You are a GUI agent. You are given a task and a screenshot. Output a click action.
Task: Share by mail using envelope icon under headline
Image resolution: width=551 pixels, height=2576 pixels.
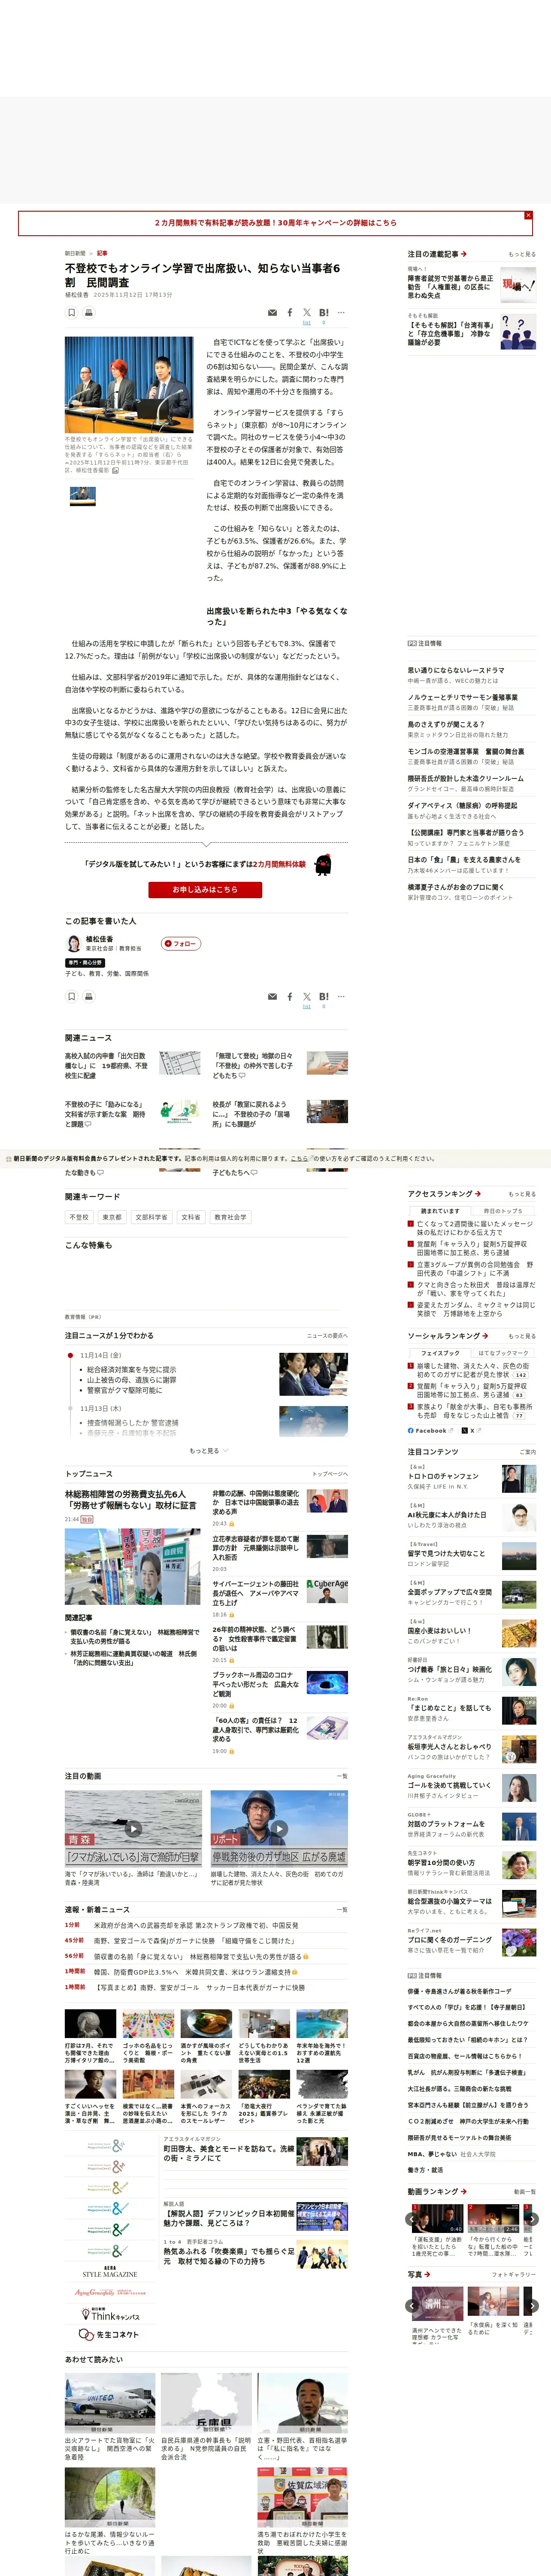tap(272, 313)
